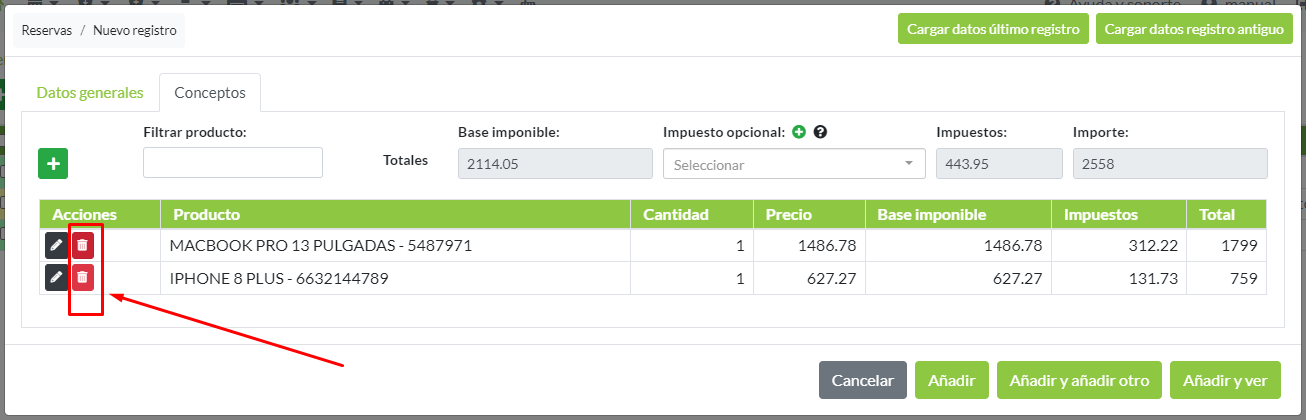
Task: Click Cargar datos último registro button
Action: pyautogui.click(x=993, y=29)
